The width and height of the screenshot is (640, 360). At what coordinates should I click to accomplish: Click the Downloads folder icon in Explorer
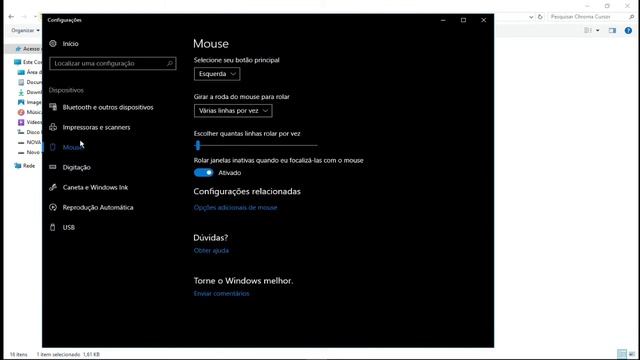click(21, 92)
